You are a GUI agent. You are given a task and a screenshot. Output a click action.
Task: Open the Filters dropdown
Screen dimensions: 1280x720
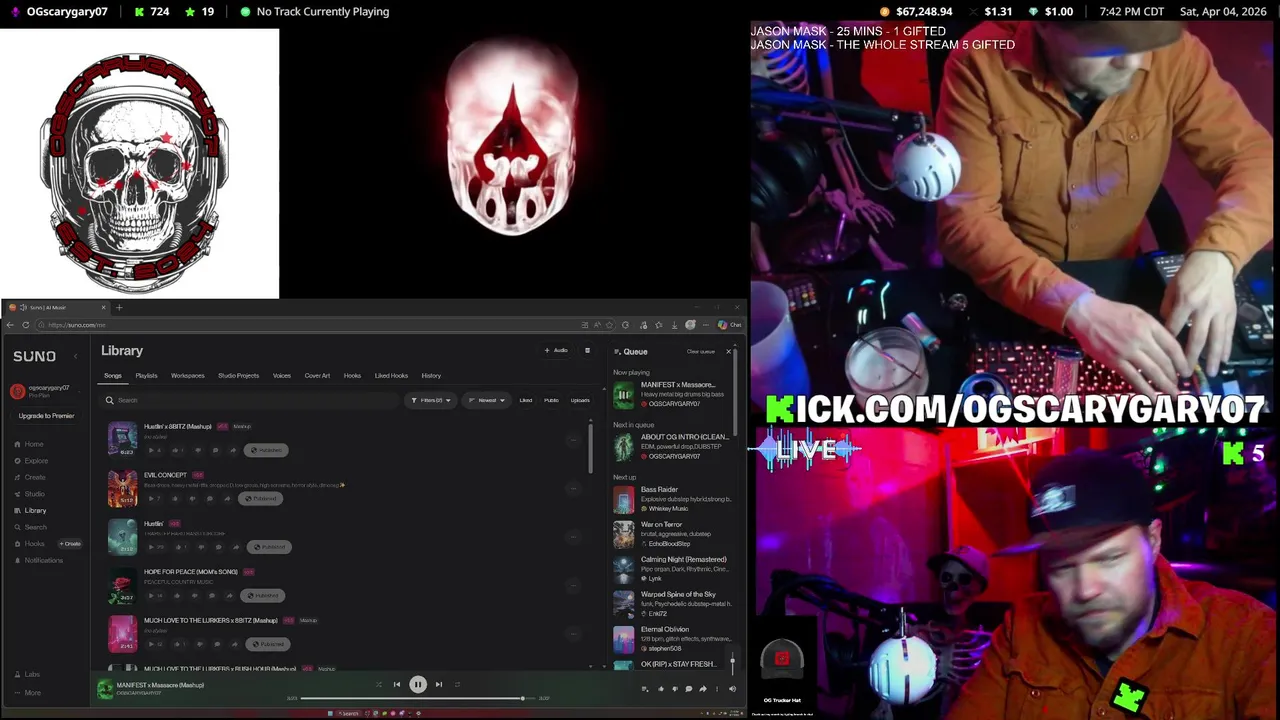(431, 400)
